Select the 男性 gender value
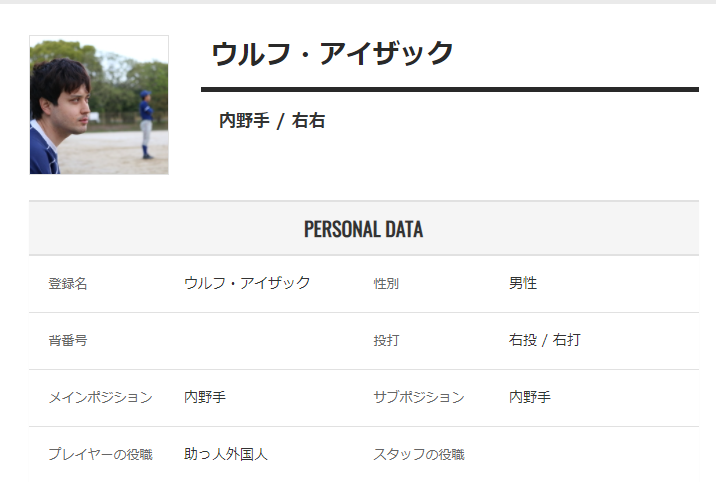The width and height of the screenshot is (716, 482). [523, 283]
